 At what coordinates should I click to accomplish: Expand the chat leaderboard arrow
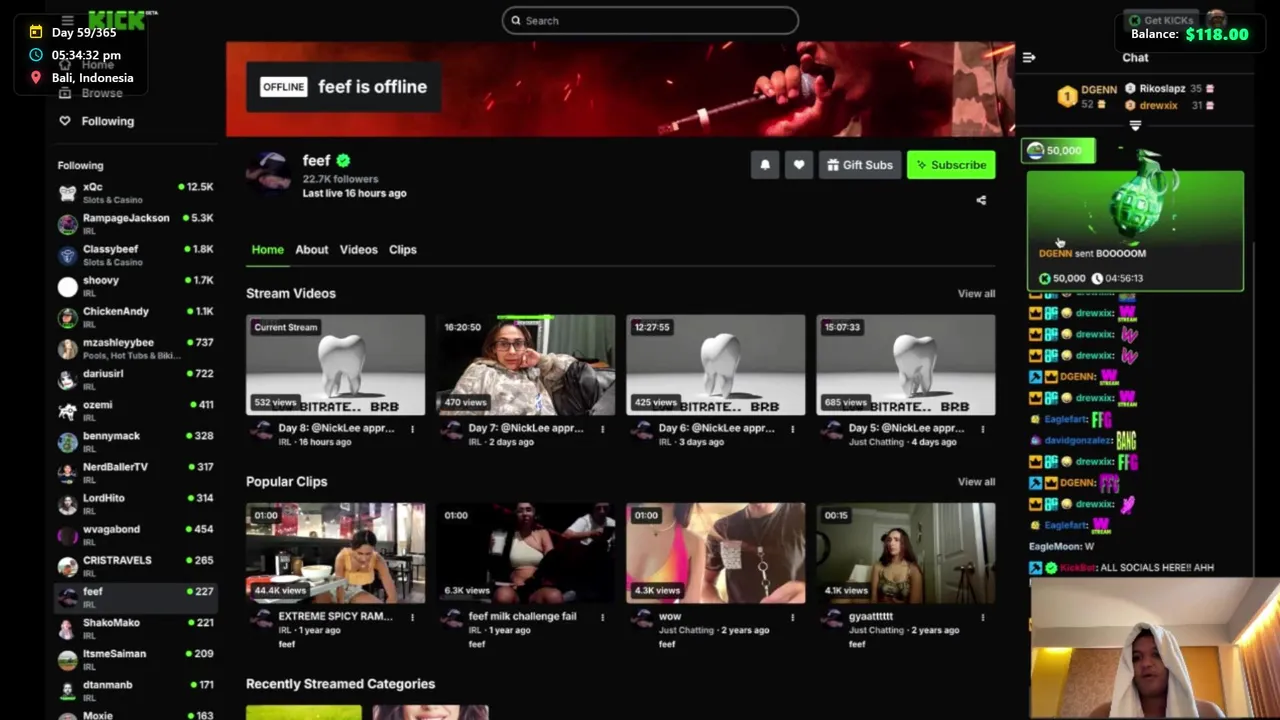[x=1135, y=125]
